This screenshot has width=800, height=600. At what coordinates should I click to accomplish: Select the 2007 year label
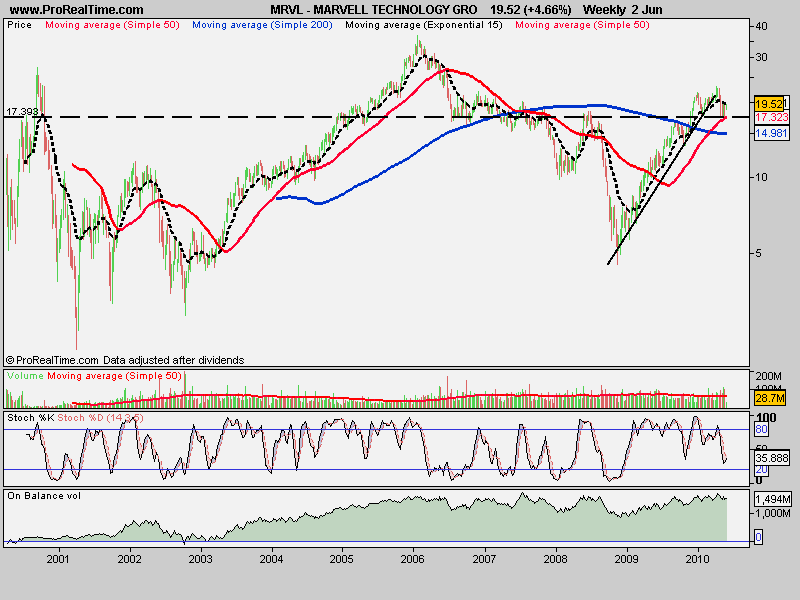point(484,559)
